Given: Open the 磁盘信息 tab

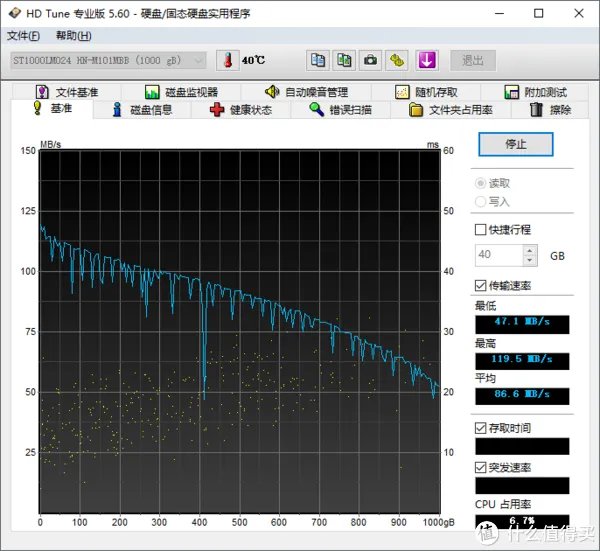Looking at the screenshot, I should pos(142,110).
